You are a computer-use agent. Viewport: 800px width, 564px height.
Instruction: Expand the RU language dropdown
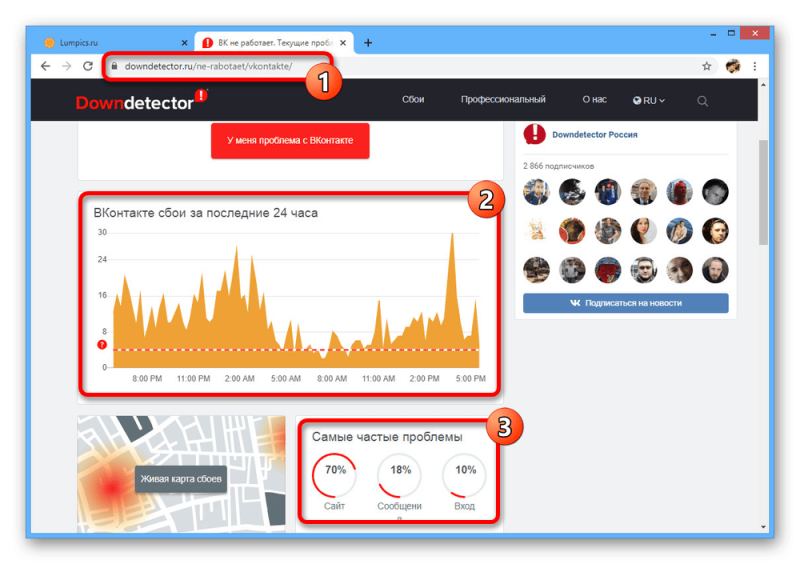[x=648, y=101]
